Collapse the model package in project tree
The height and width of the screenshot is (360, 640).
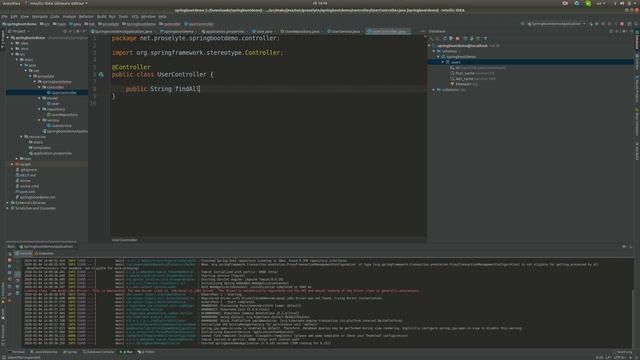pos(40,98)
